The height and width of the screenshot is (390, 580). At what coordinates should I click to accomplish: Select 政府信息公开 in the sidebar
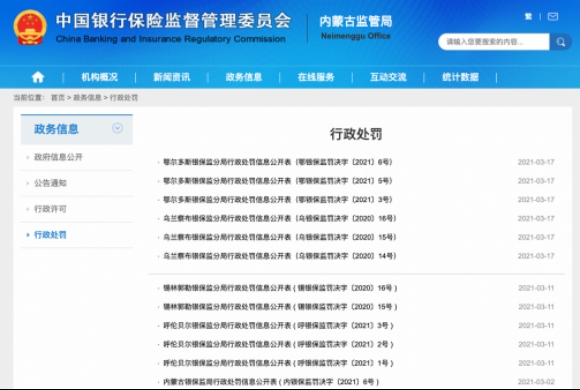pos(58,157)
